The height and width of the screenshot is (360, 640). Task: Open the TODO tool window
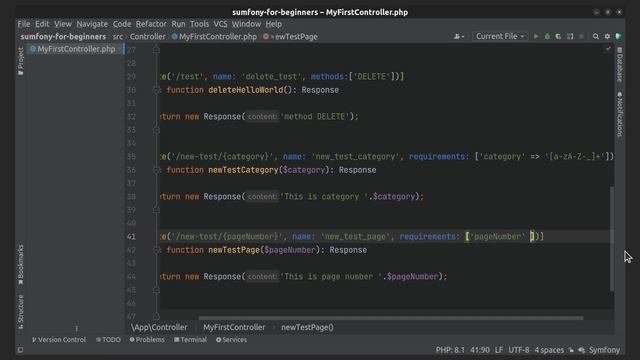pos(108,340)
